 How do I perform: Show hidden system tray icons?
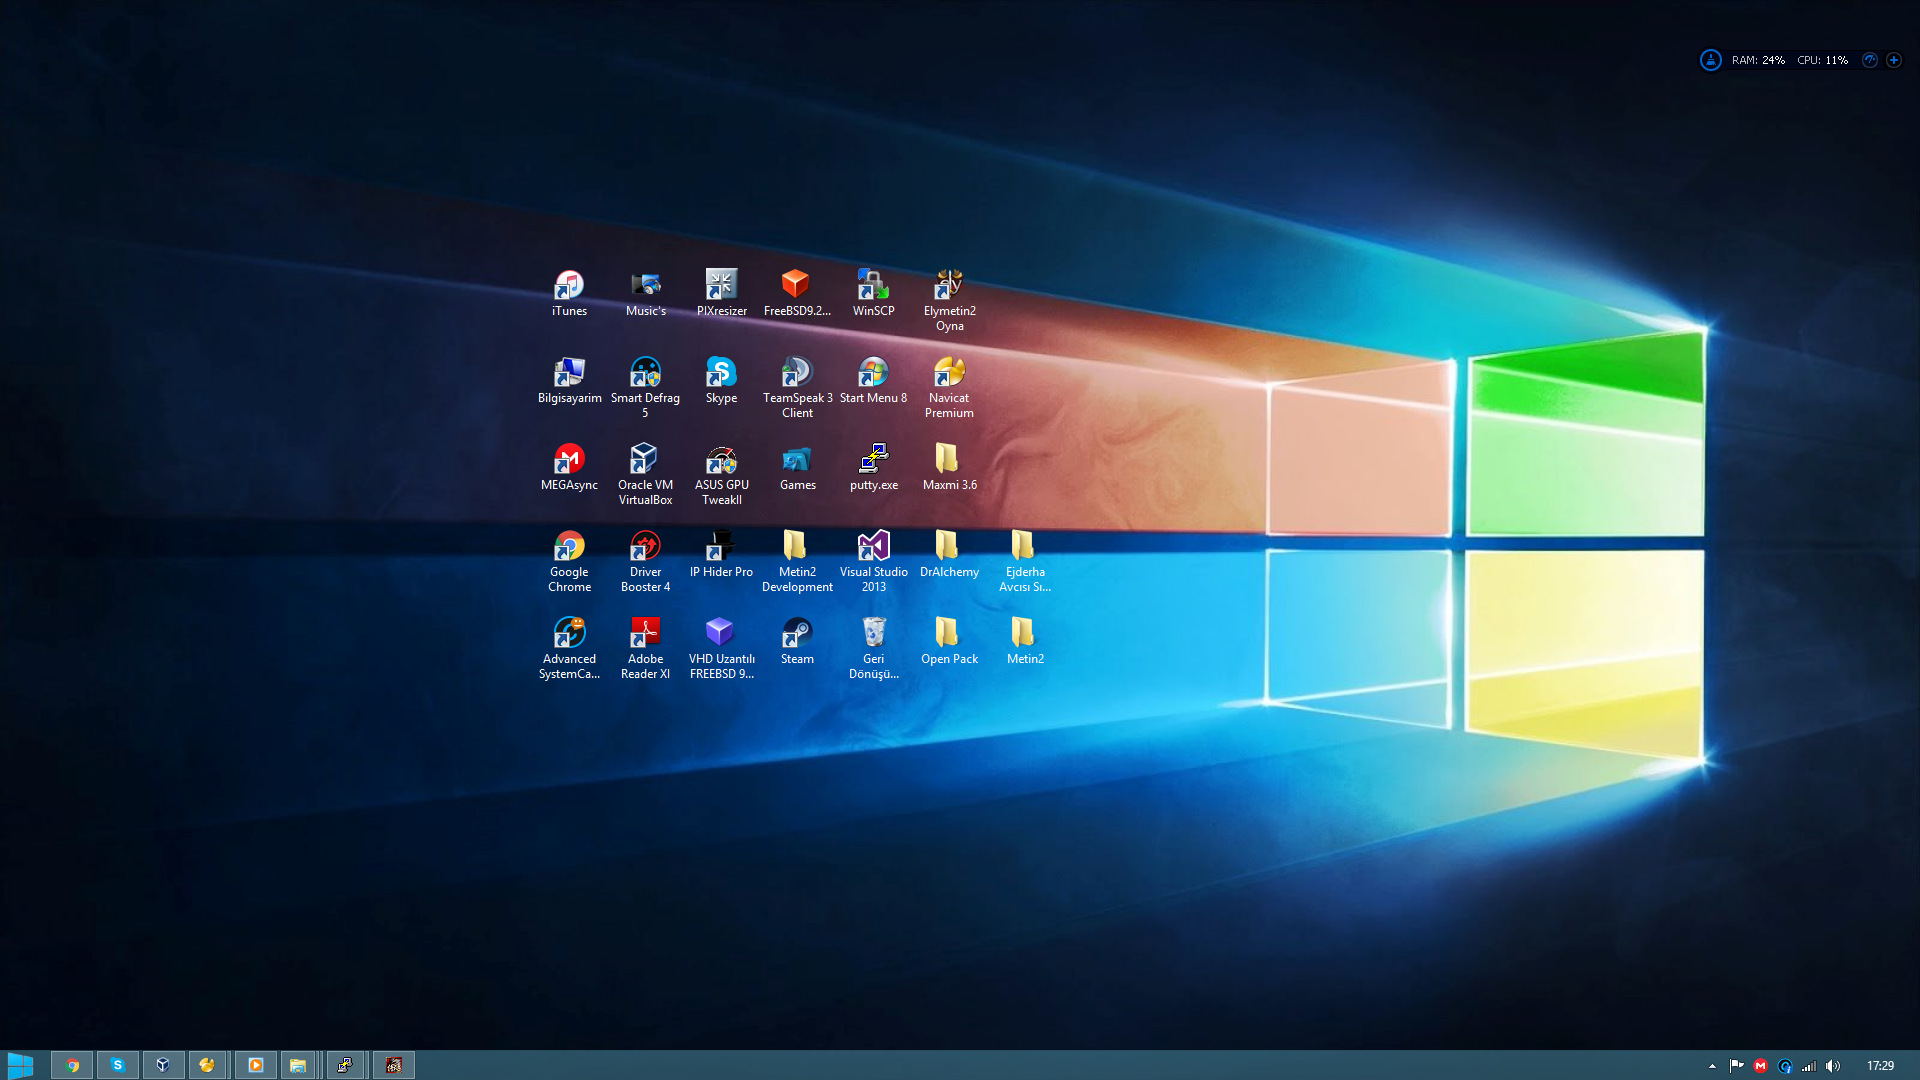(1712, 1066)
